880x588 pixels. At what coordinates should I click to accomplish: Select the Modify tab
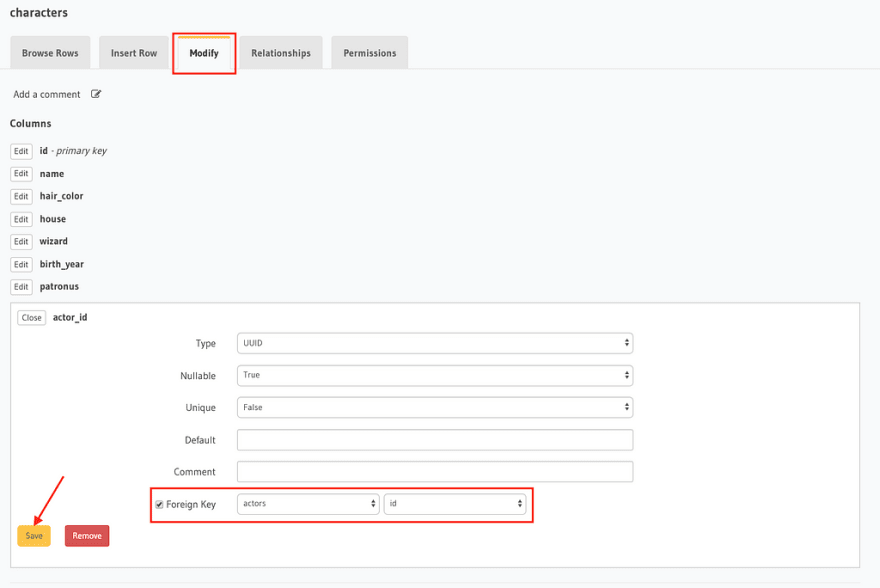204,53
